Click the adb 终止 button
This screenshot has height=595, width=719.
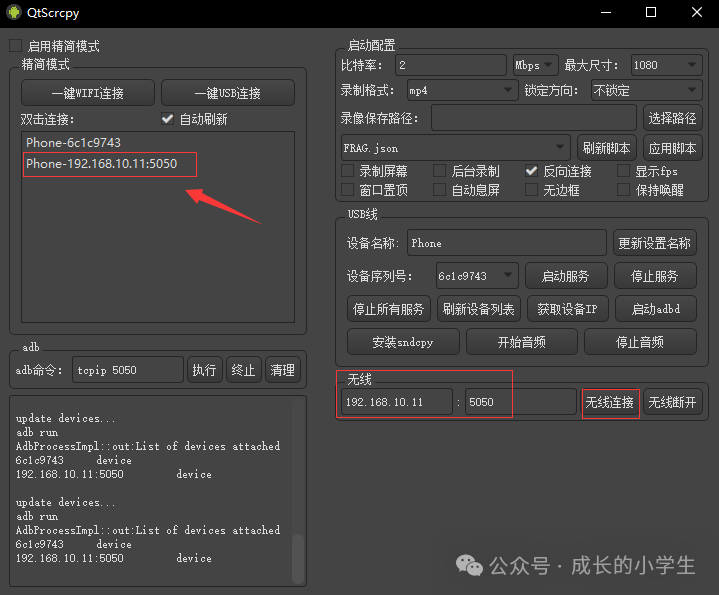pyautogui.click(x=243, y=369)
